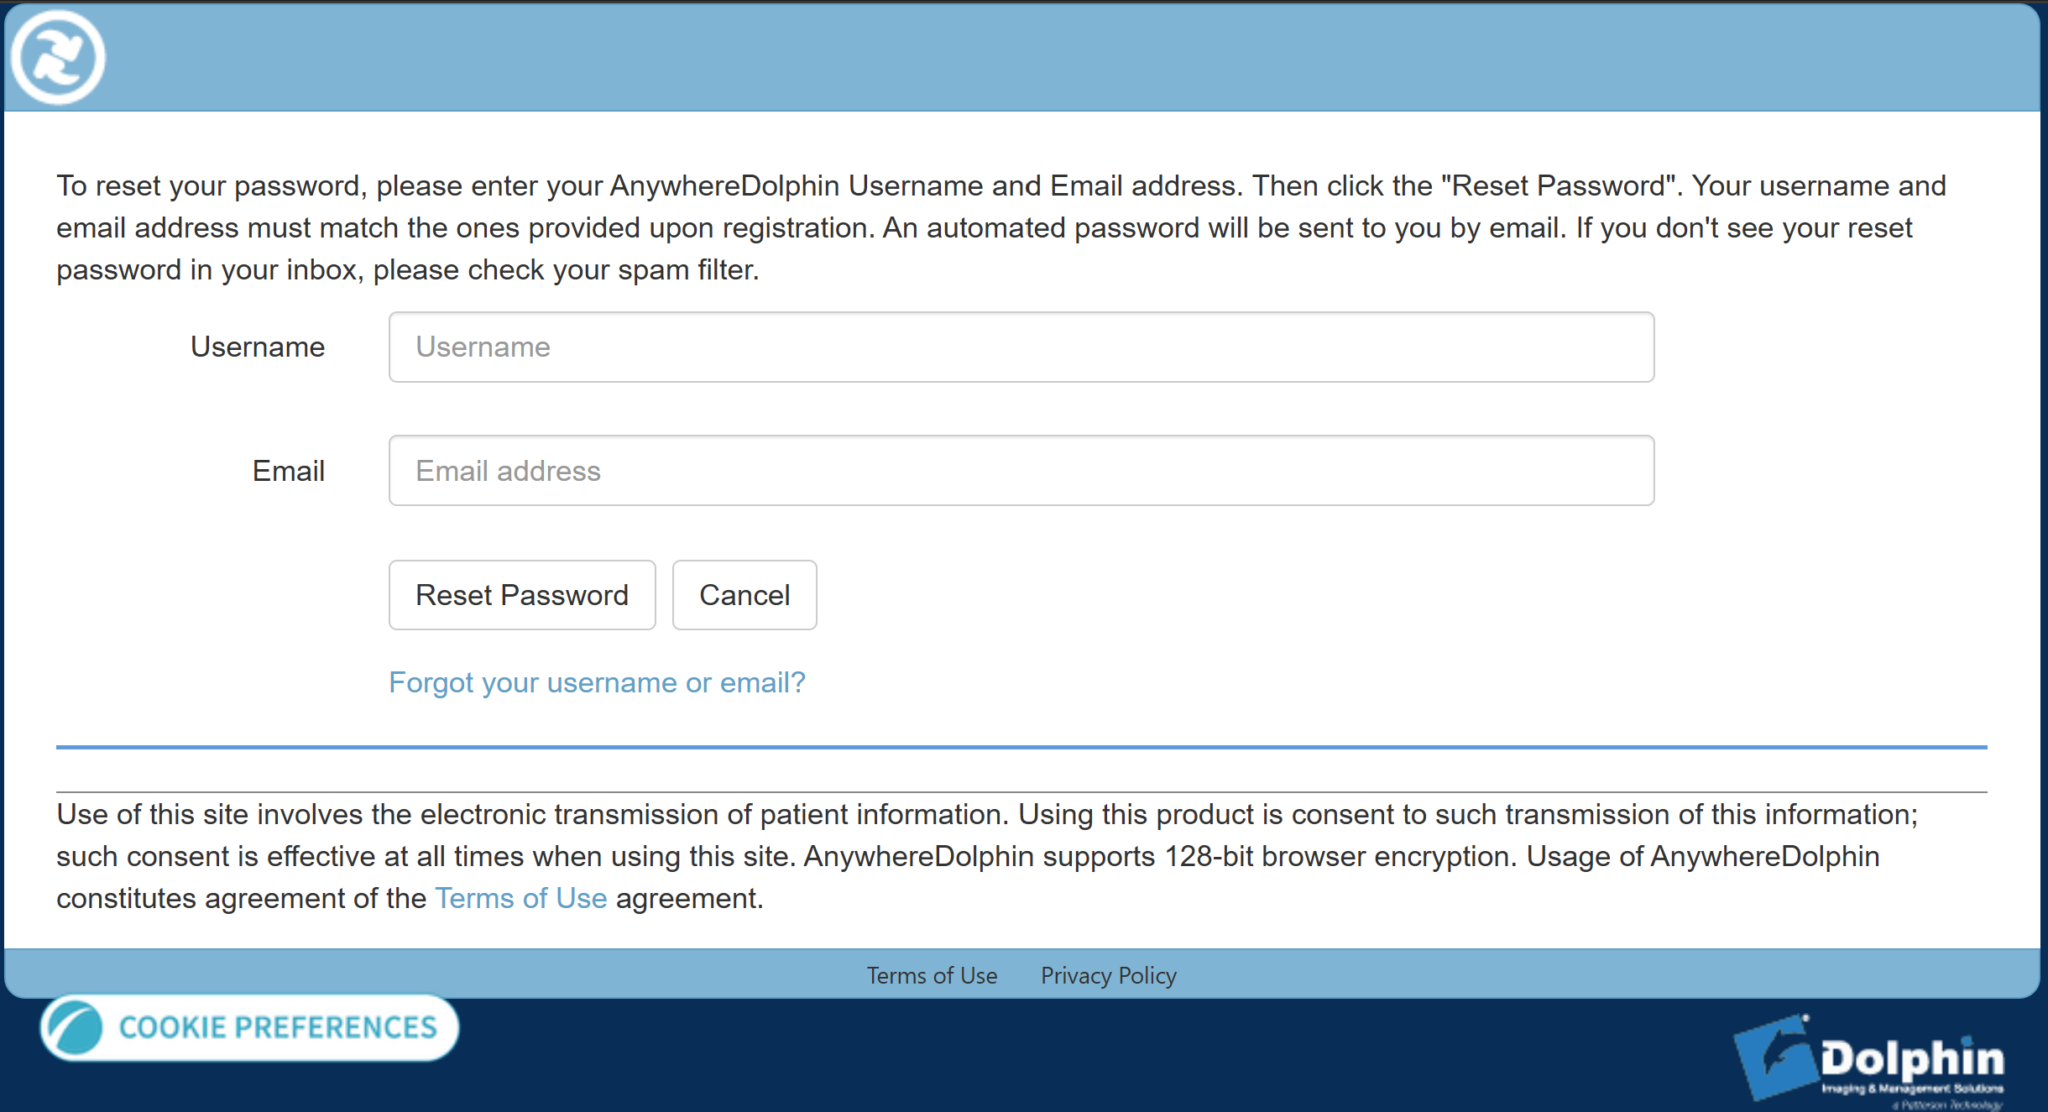Click the Dolphin wordmark text at bottom right

1911,1059
